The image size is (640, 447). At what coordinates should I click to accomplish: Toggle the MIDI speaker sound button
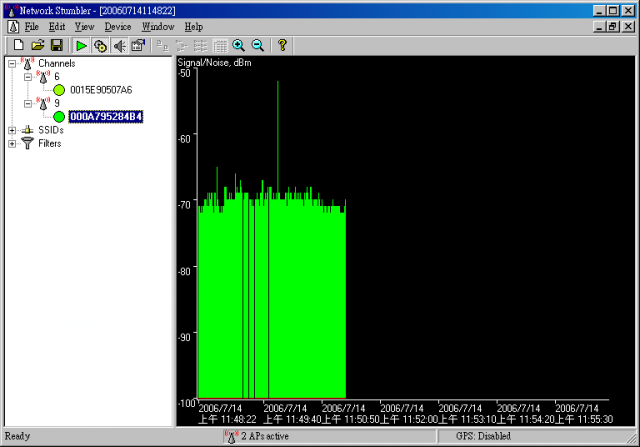pos(119,45)
